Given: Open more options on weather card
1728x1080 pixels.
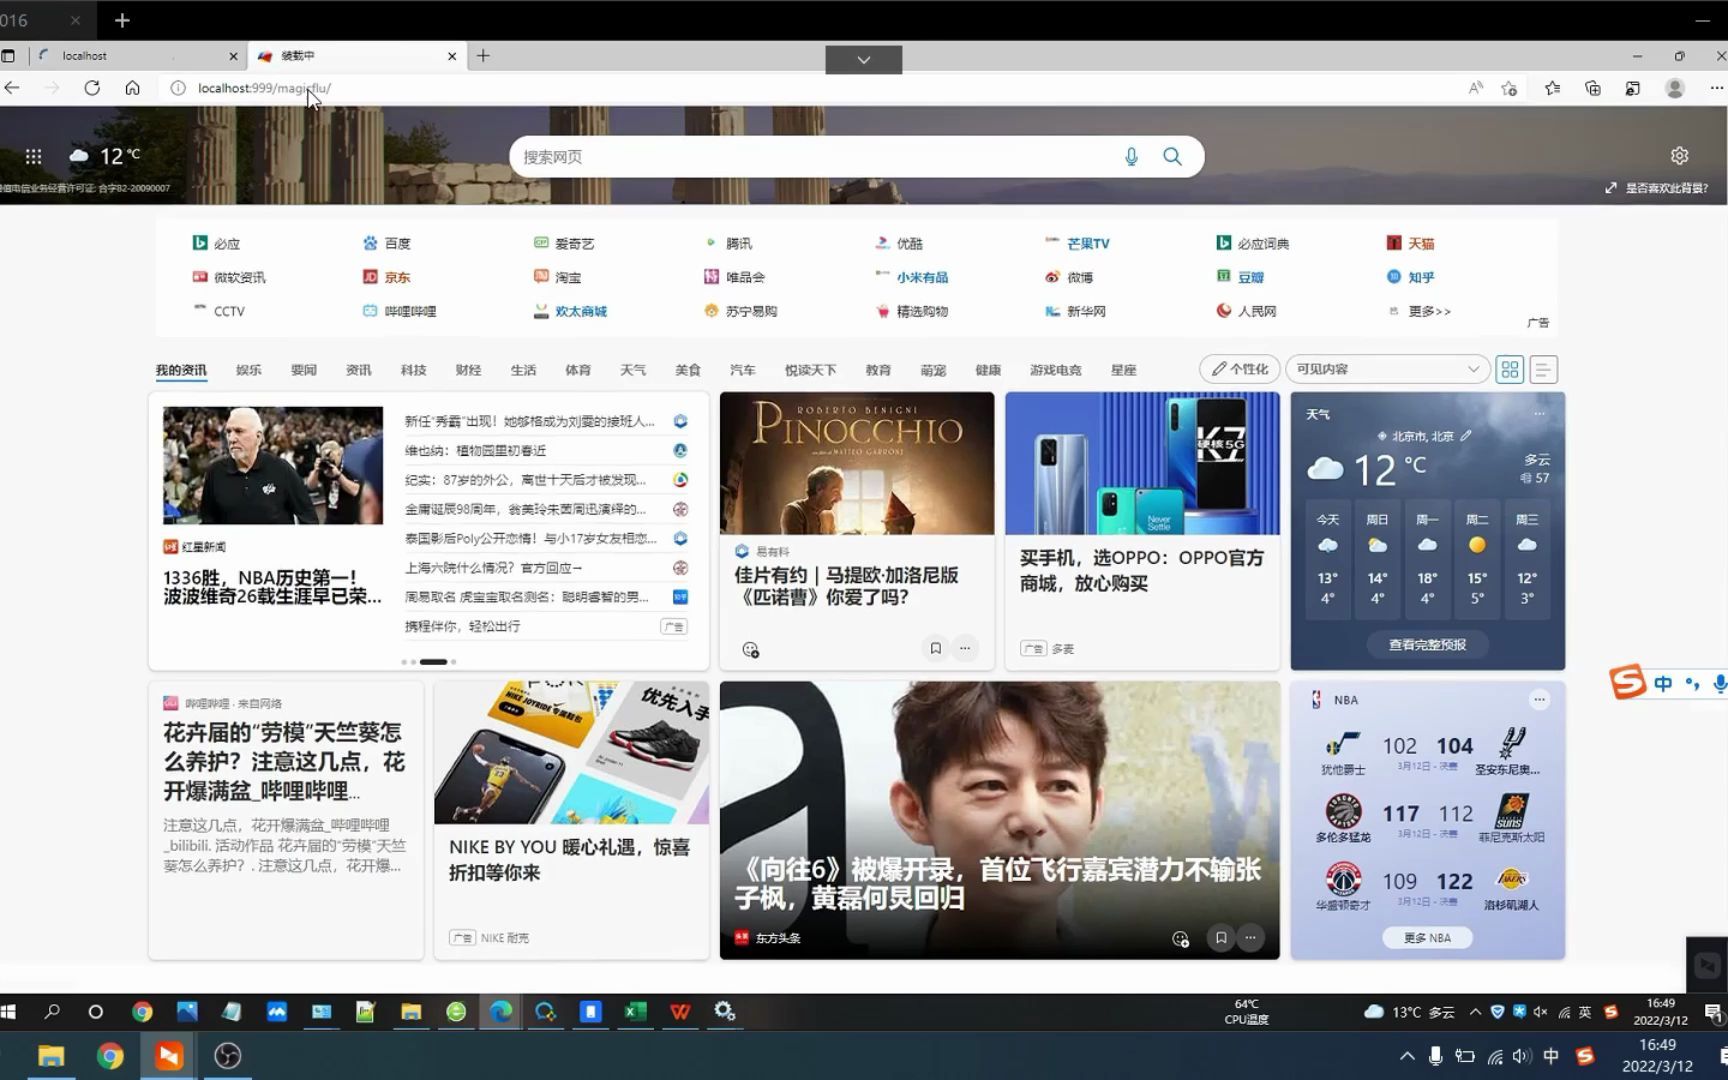Looking at the screenshot, I should click(1539, 413).
